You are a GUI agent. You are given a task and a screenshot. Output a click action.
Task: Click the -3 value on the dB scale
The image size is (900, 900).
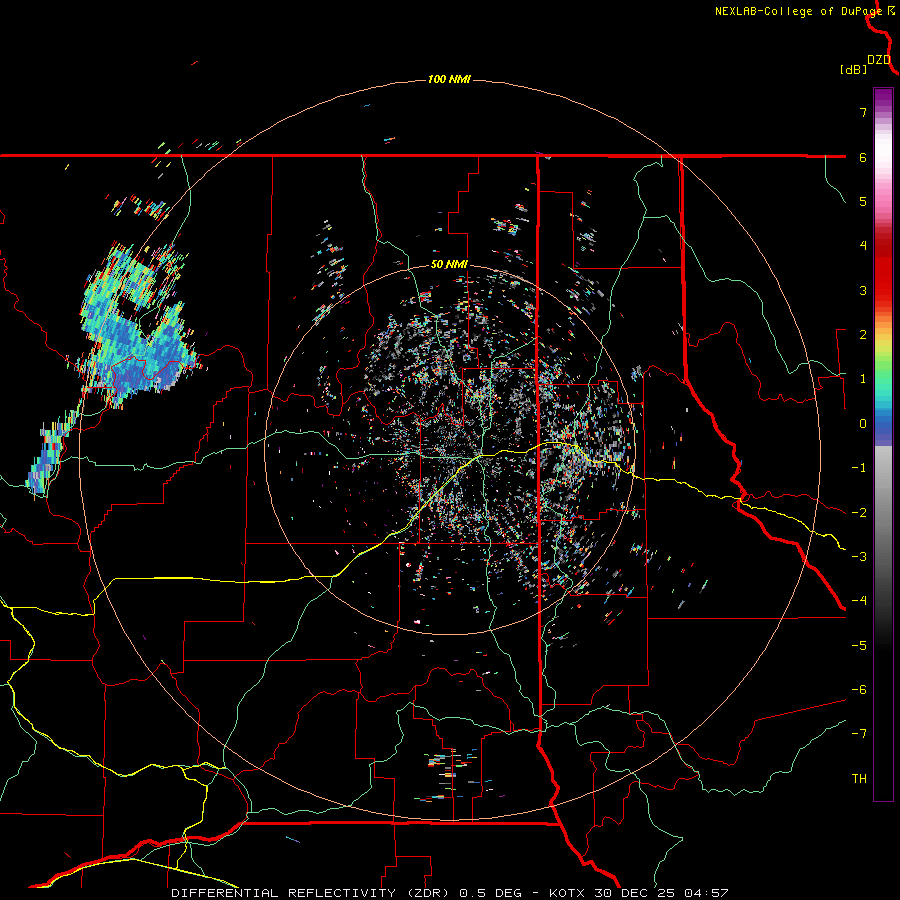(859, 557)
